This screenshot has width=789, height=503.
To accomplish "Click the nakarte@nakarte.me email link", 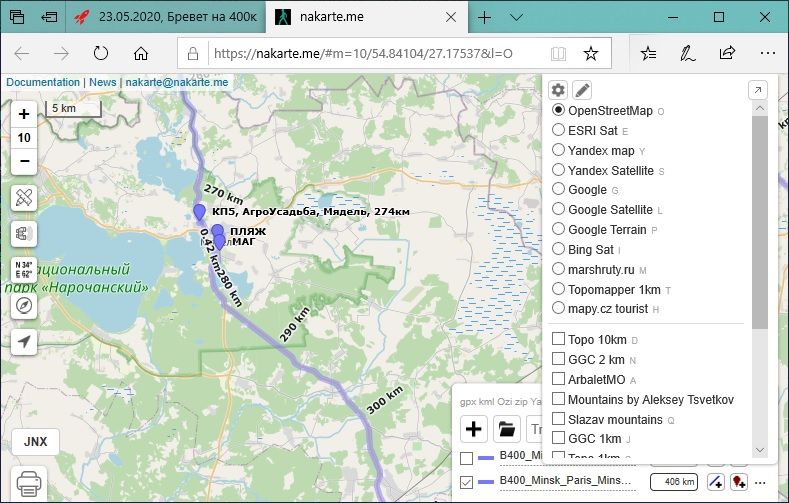I will click(177, 82).
